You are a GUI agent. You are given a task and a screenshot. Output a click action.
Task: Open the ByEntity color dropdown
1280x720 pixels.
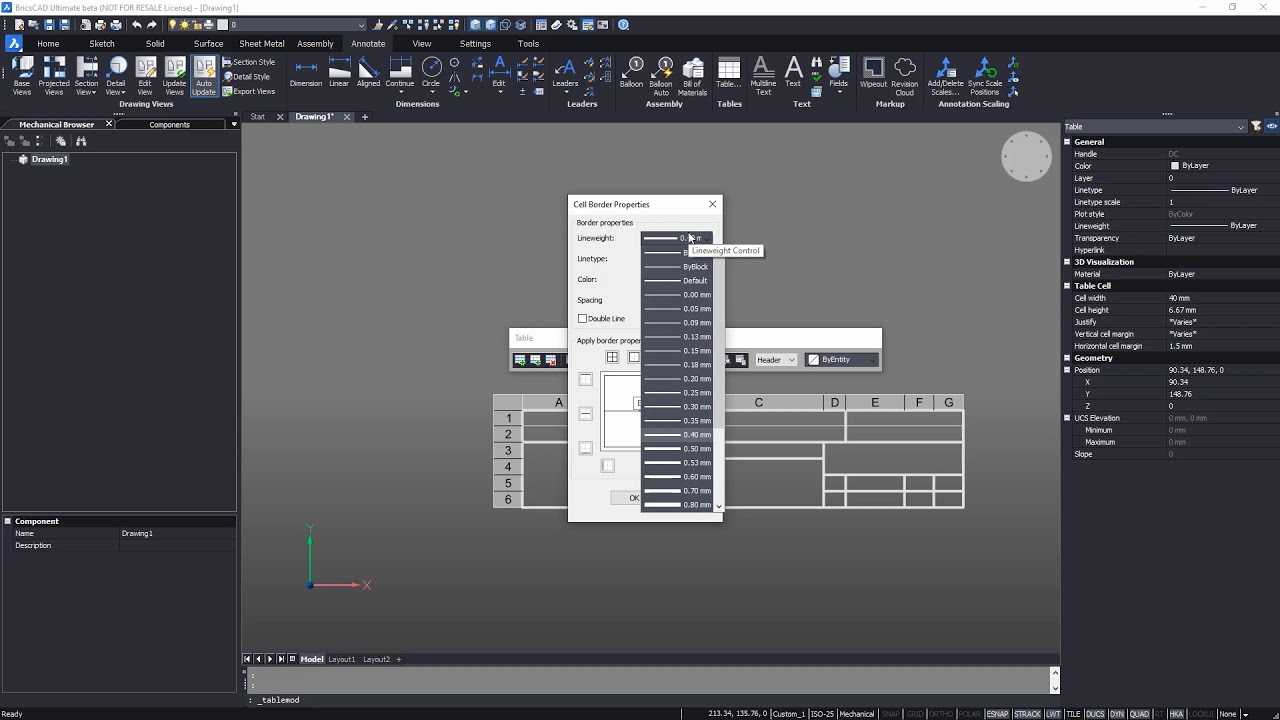(842, 360)
